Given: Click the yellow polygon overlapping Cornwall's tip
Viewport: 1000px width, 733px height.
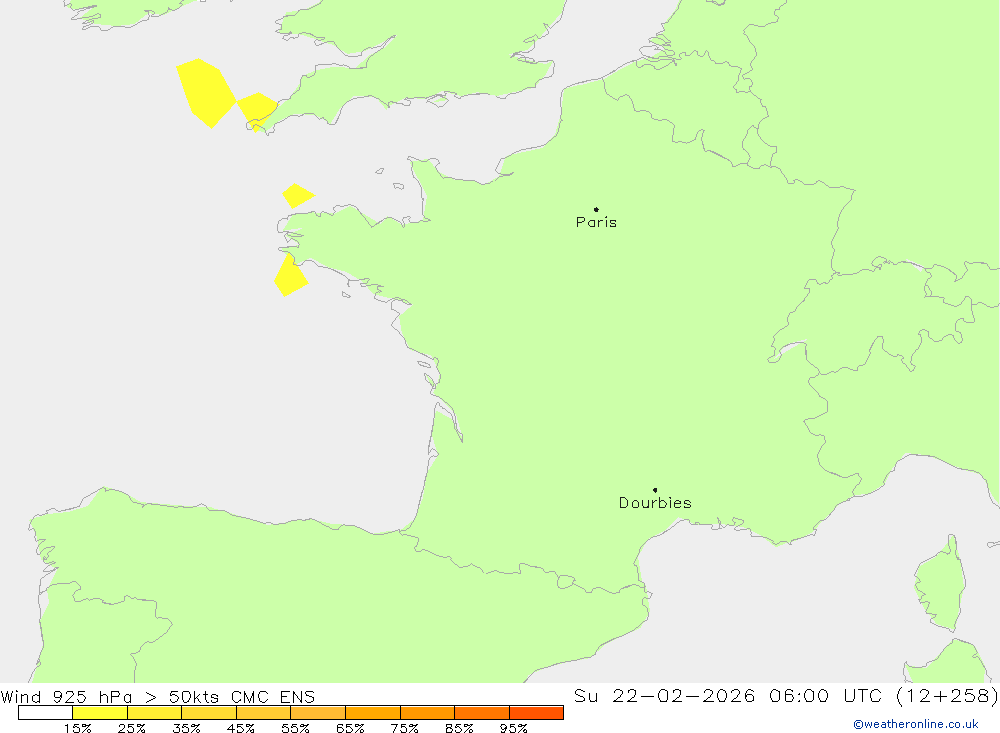Looking at the screenshot, I should 257,110.
